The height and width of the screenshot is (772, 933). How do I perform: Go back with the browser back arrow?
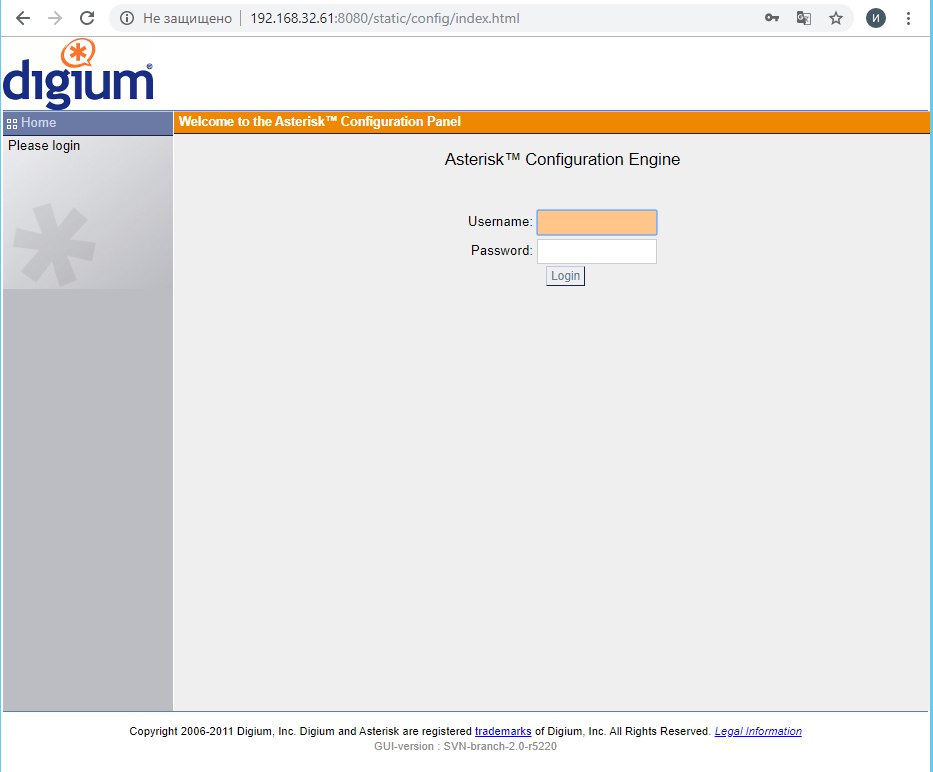(23, 18)
